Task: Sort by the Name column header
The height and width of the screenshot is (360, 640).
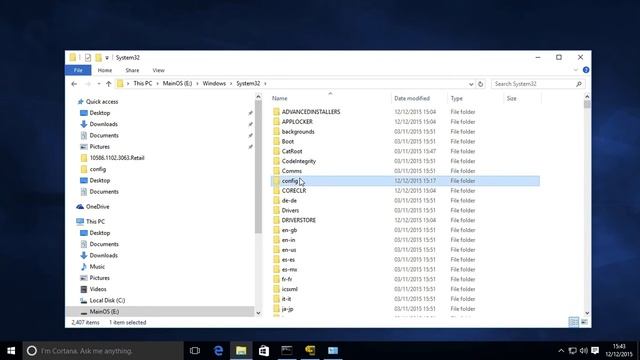Action: 280,98
